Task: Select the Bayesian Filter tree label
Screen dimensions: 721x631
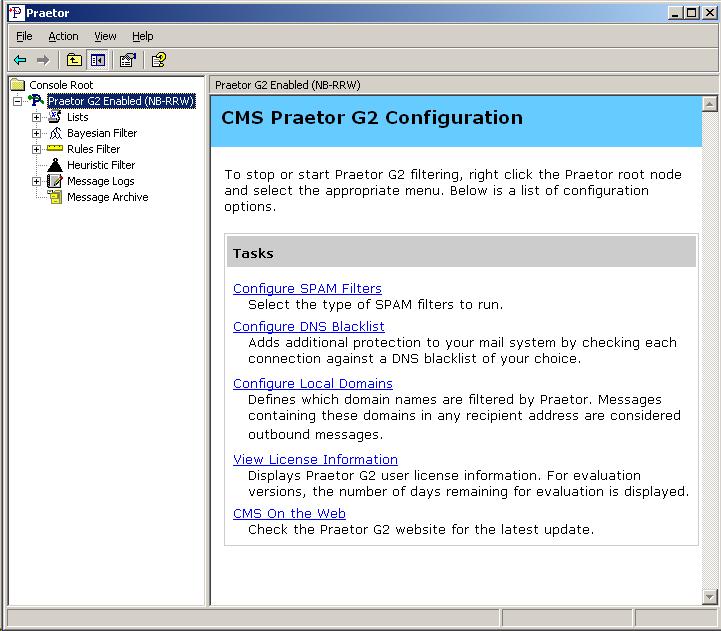Action: pos(102,133)
